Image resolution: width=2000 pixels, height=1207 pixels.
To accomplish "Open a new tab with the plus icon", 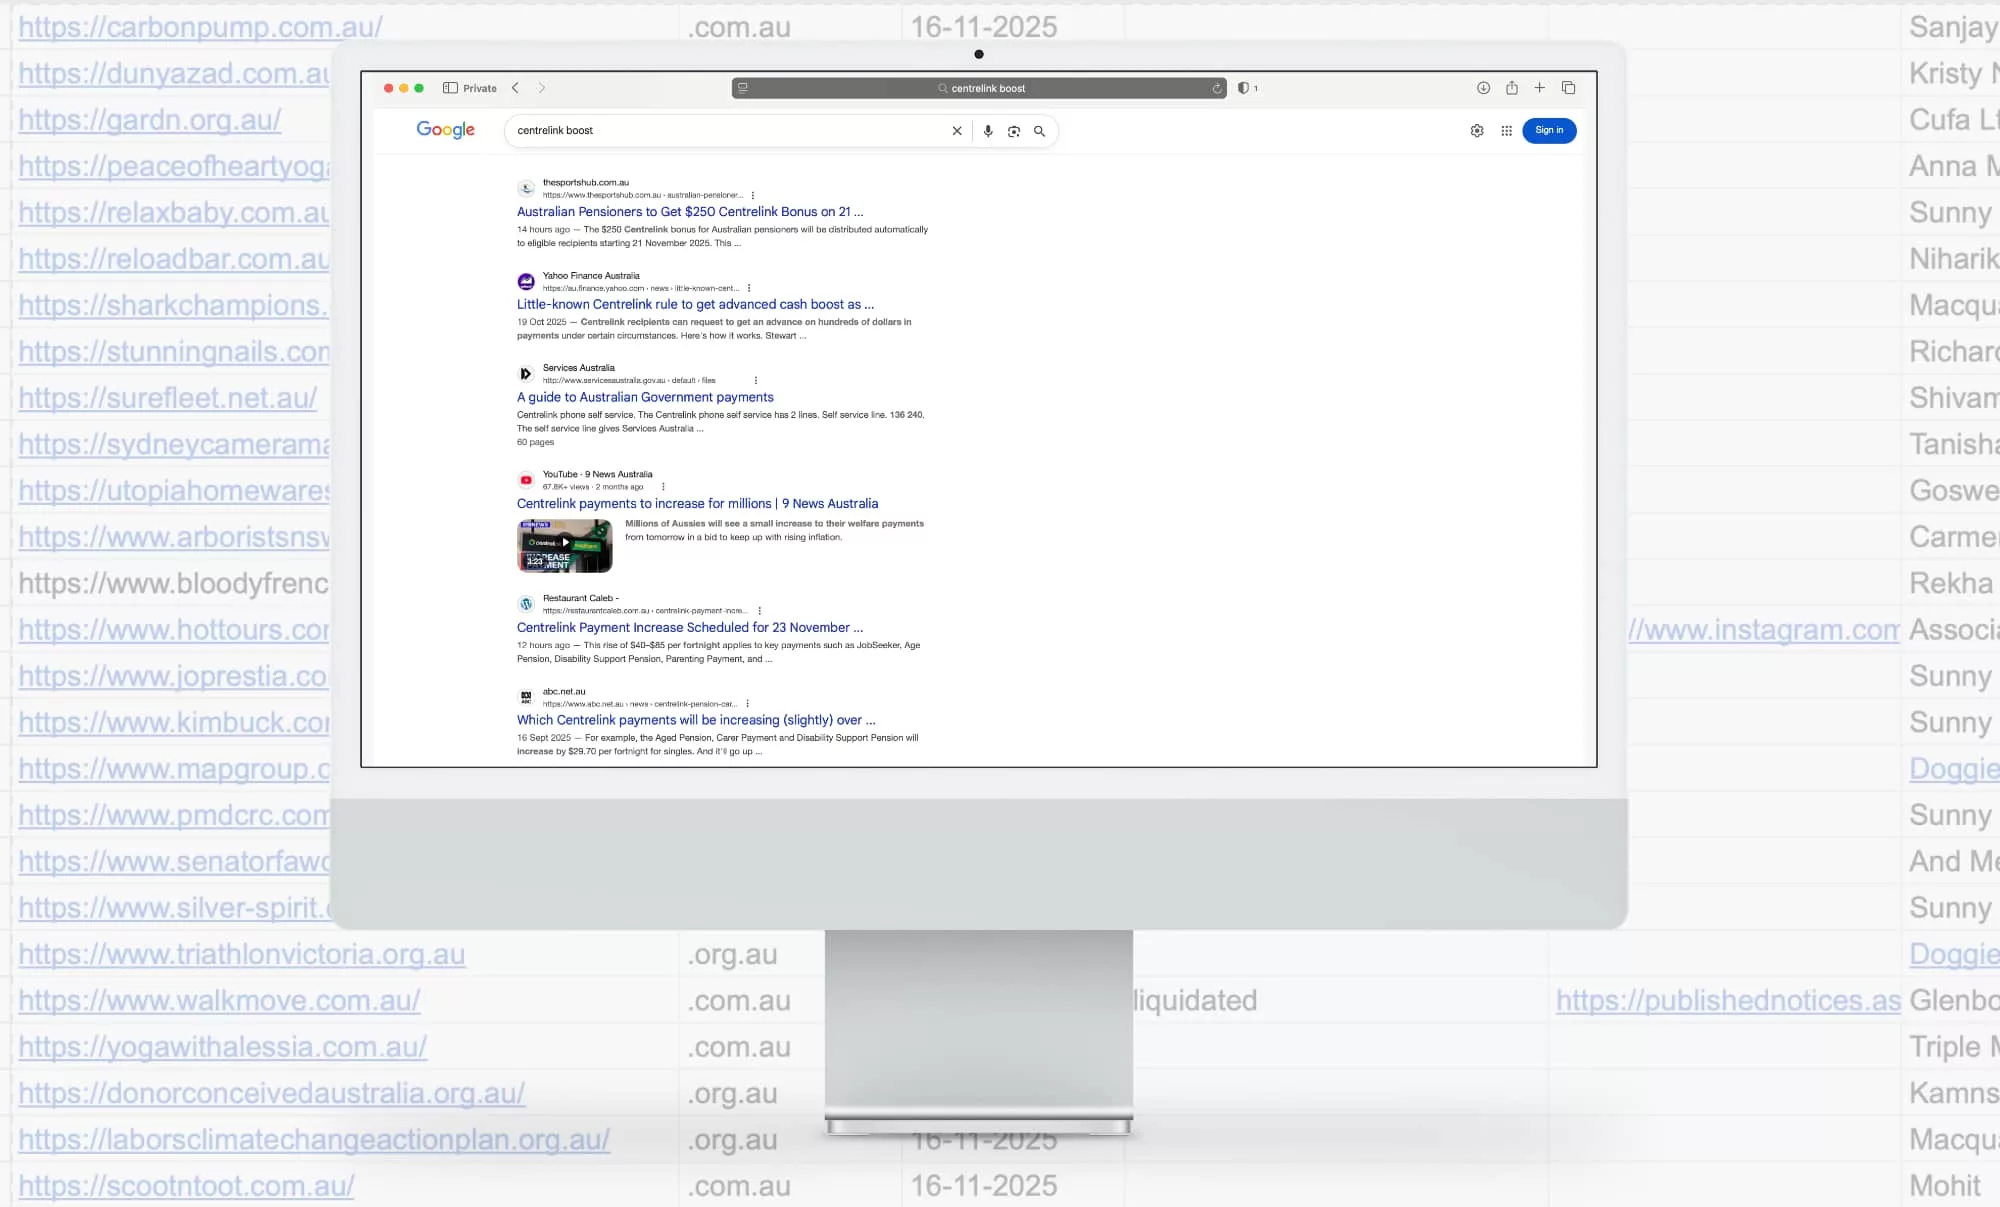I will click(x=1539, y=88).
